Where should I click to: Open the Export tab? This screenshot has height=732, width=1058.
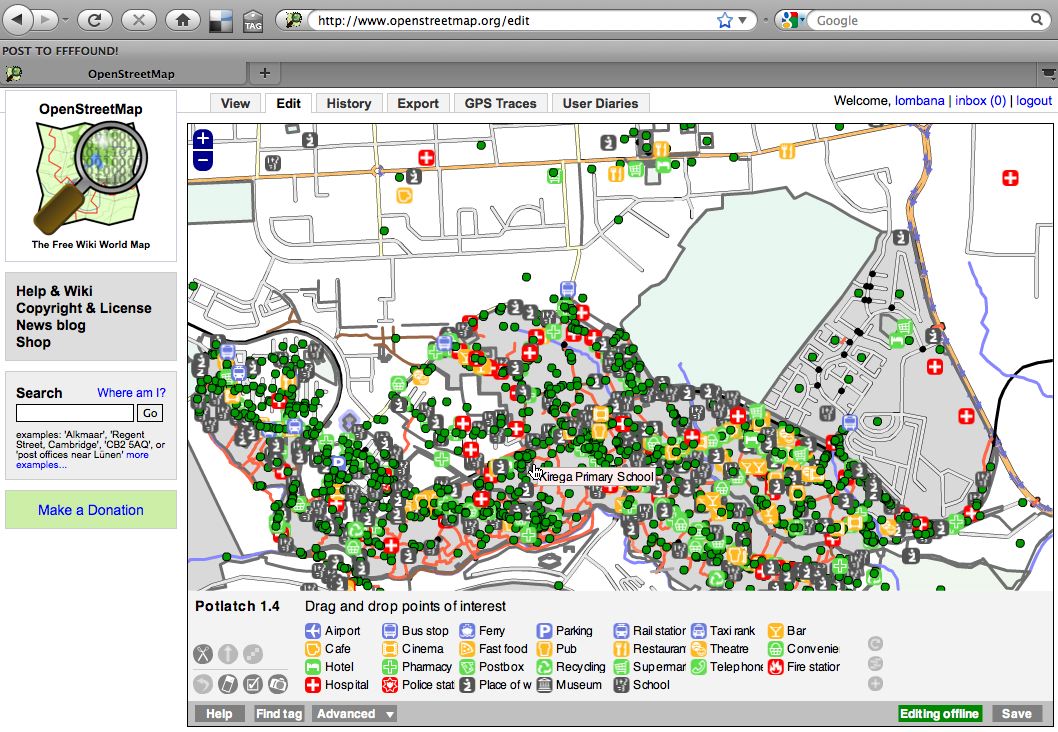418,103
